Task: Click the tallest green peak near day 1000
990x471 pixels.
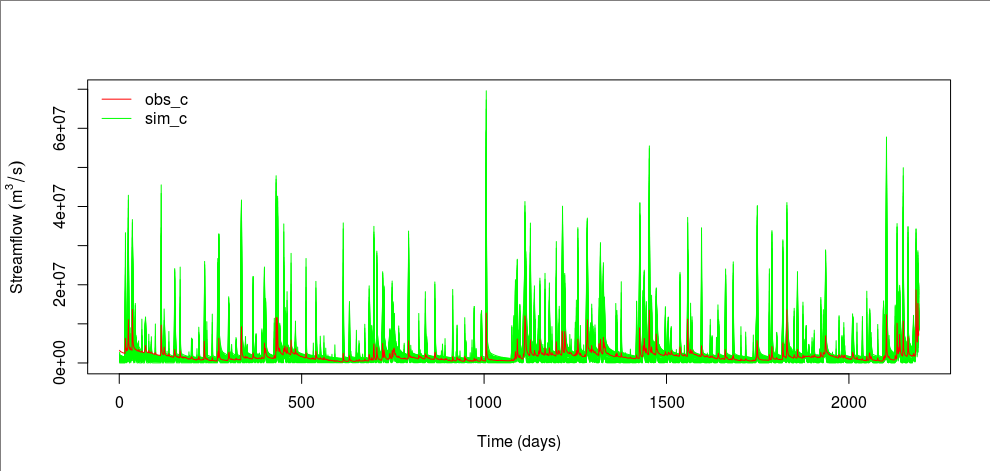Action: [486, 93]
